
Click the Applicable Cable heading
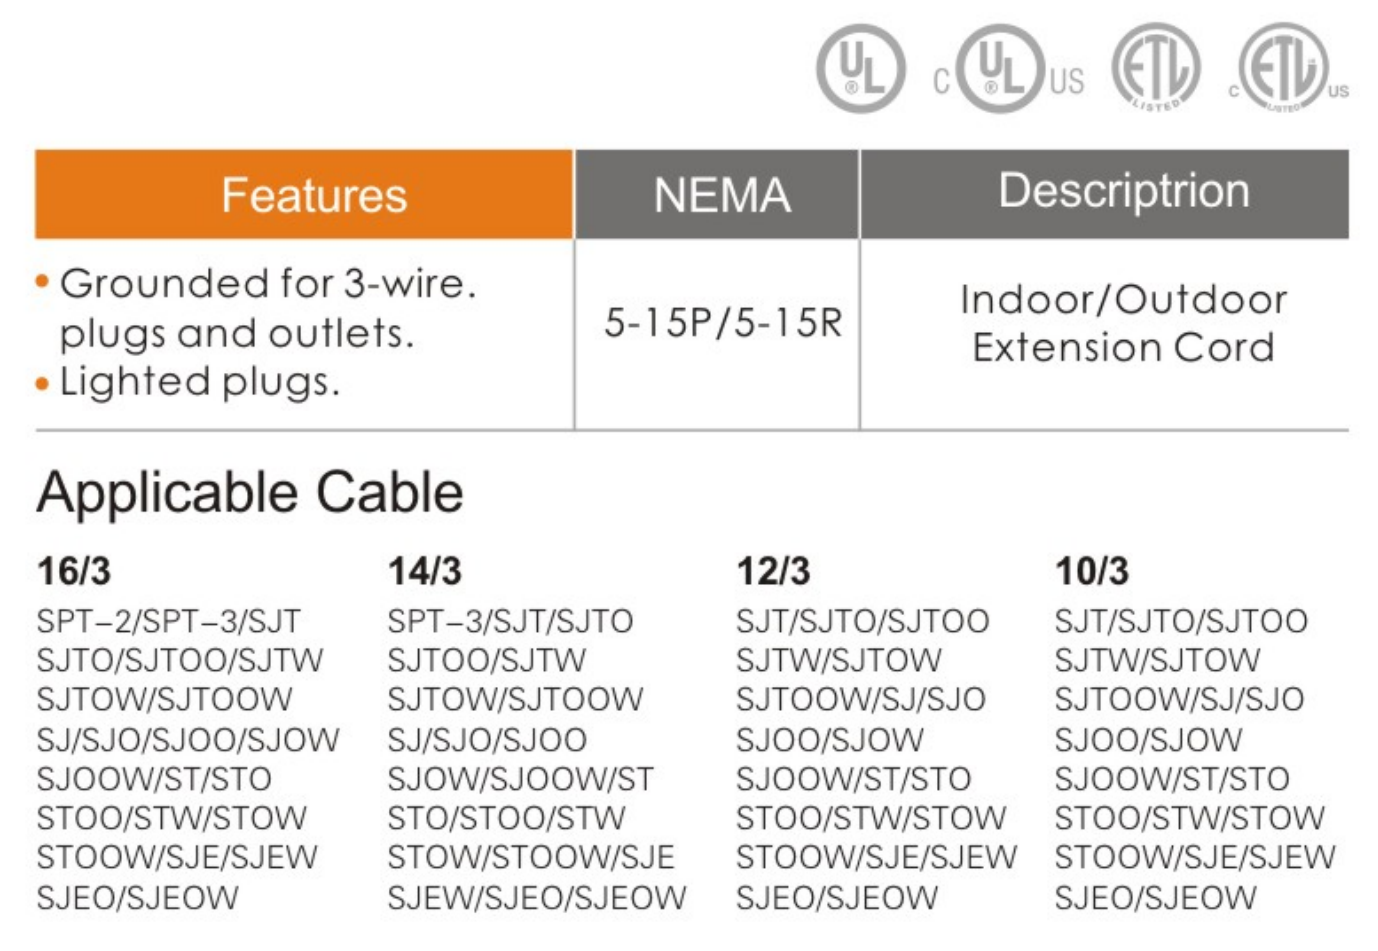(x=250, y=493)
